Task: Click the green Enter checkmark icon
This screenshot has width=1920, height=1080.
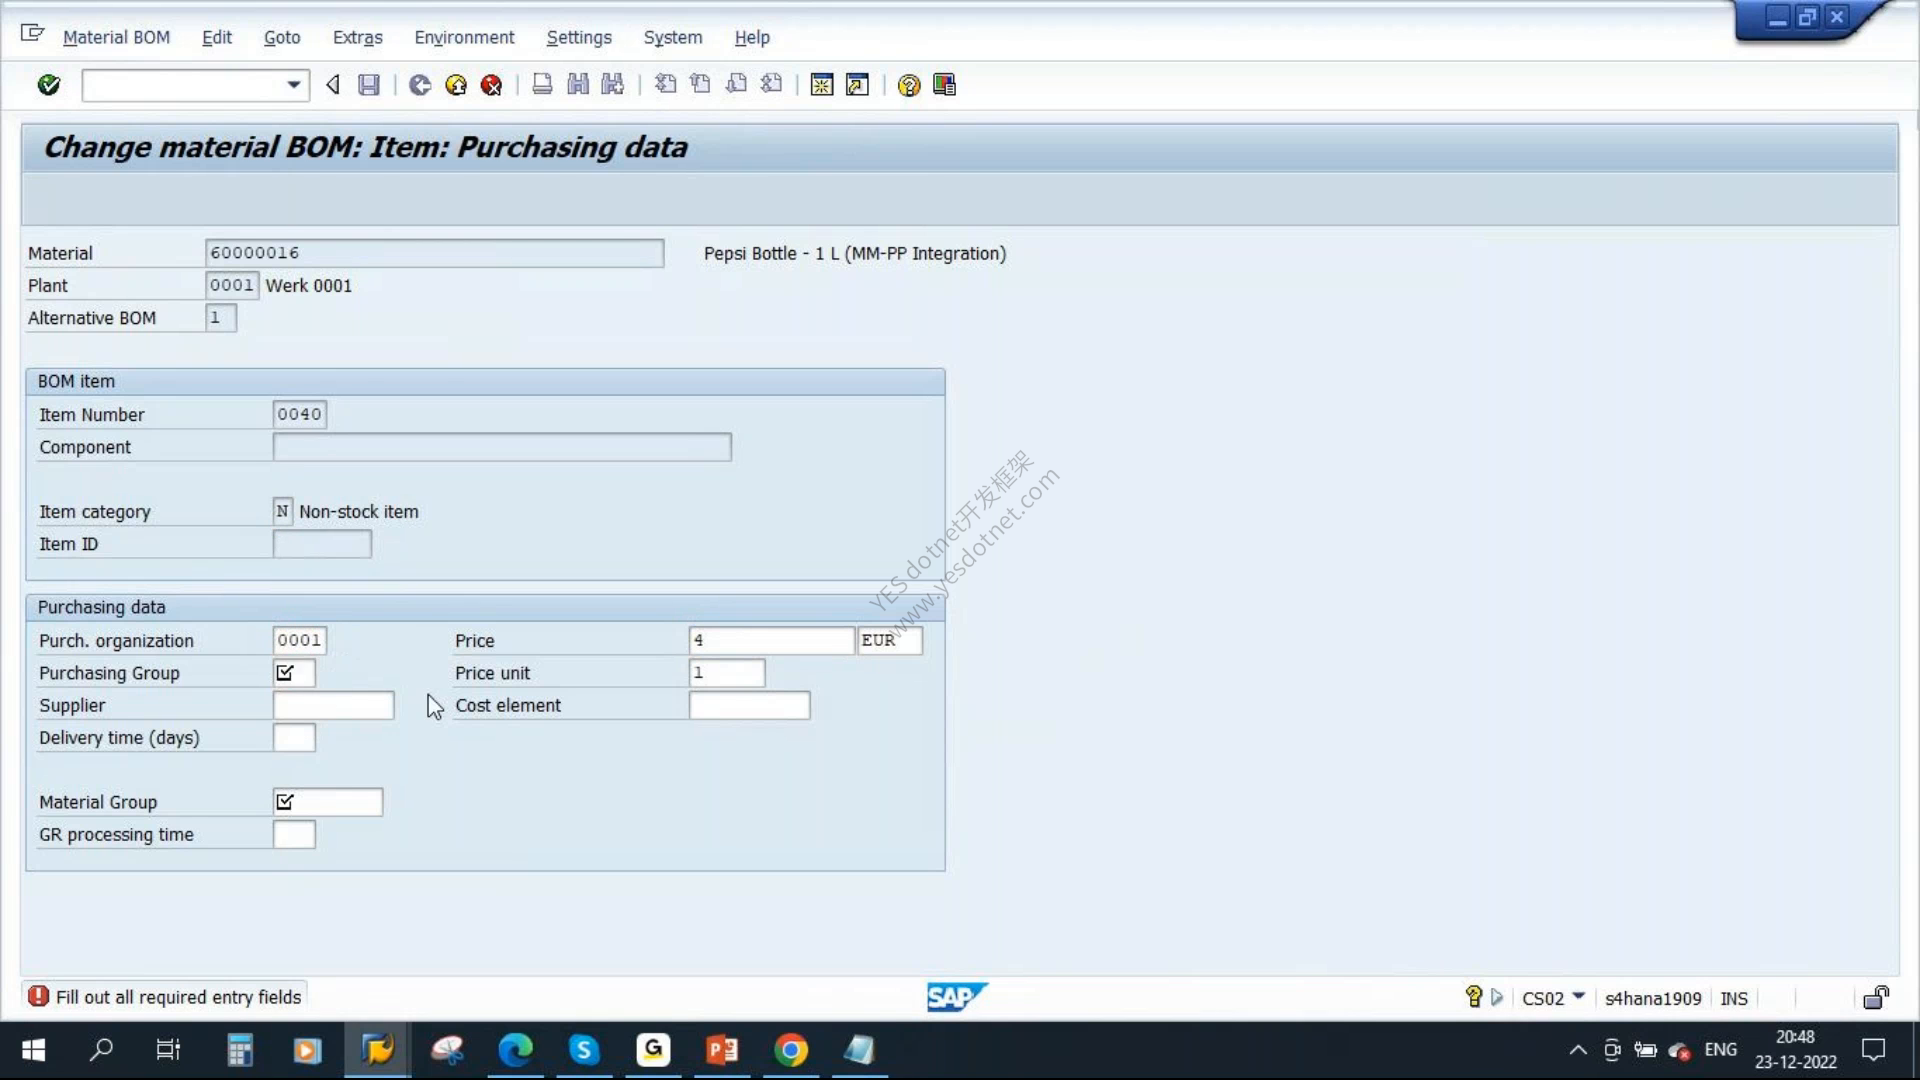Action: tap(48, 85)
